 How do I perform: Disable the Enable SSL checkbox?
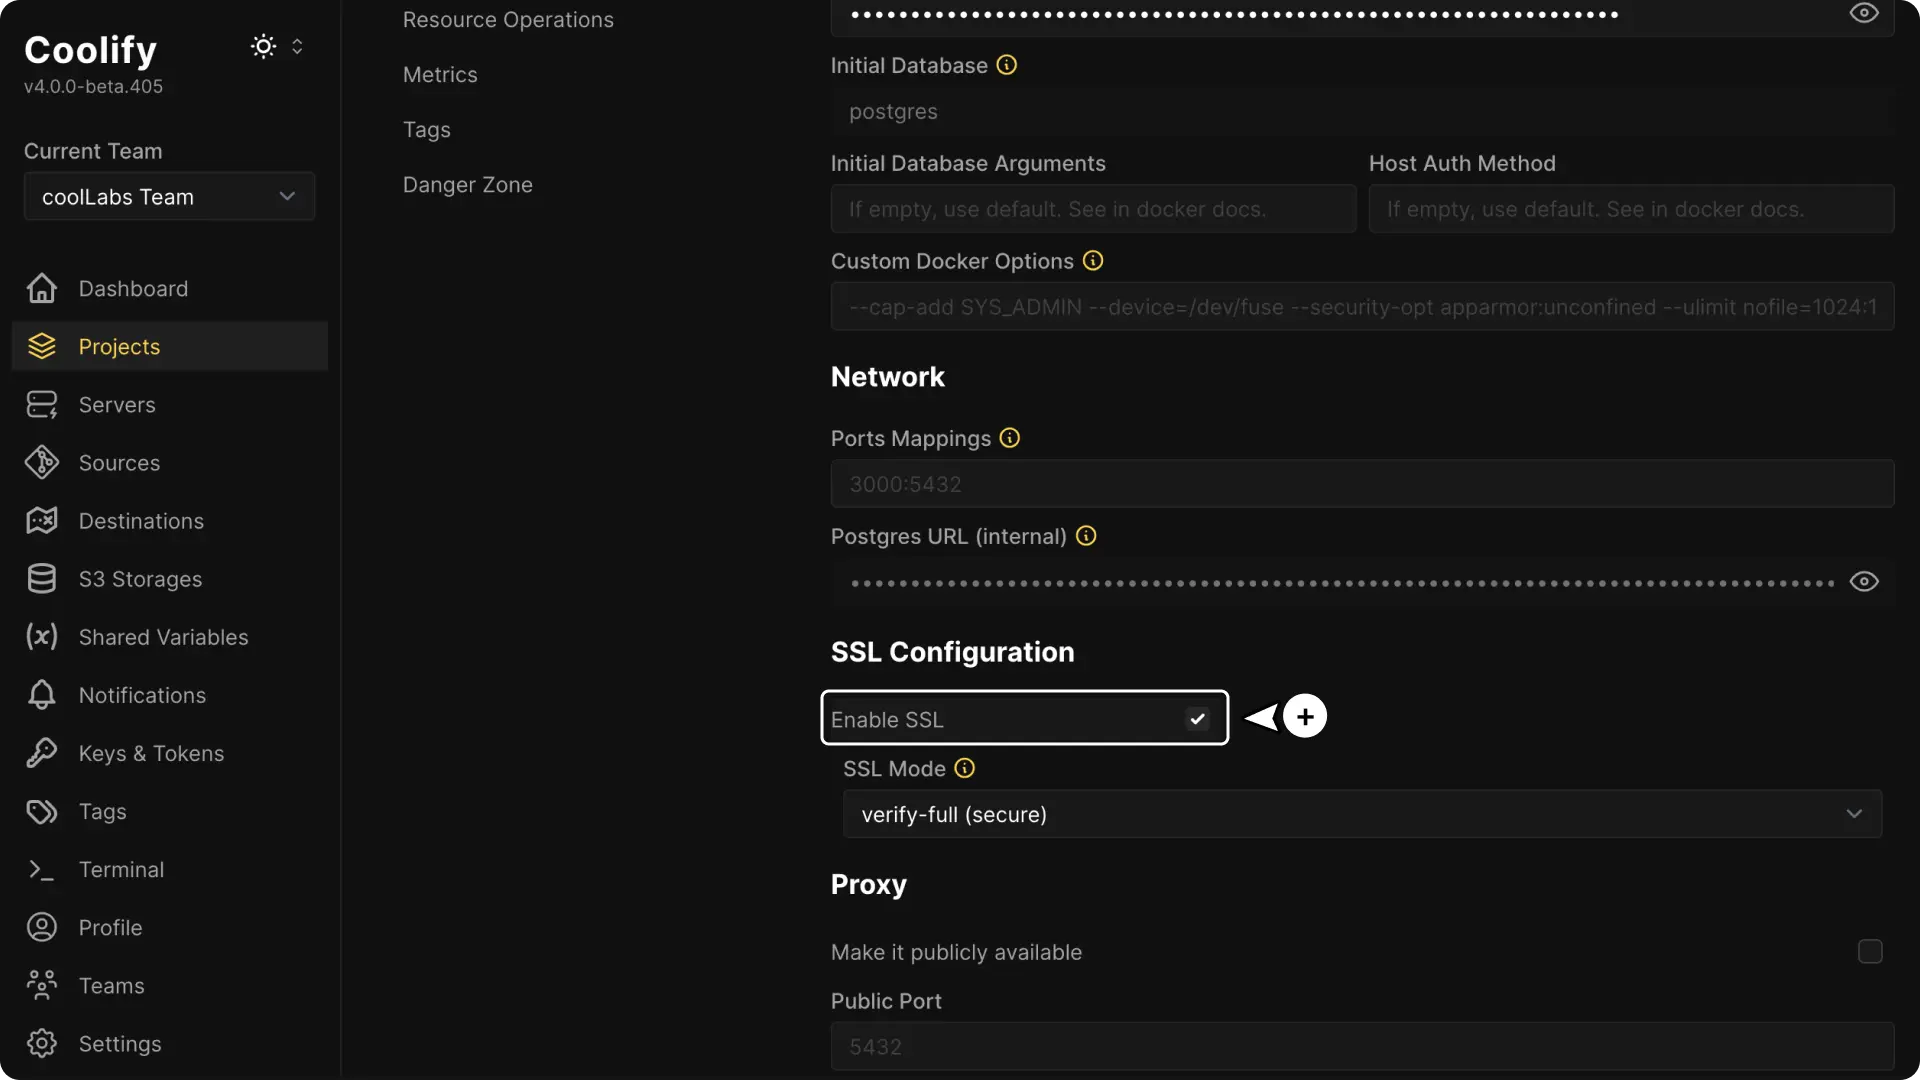pos(1196,718)
